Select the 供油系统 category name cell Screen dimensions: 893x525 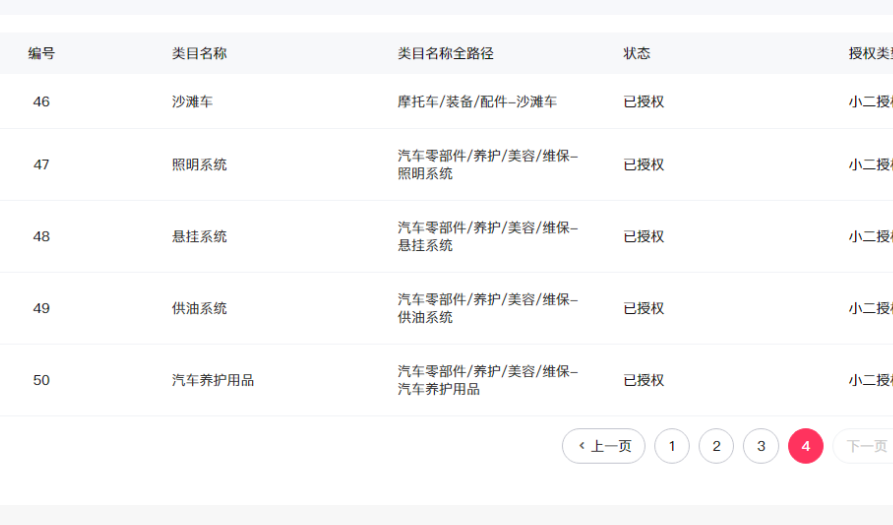click(199, 309)
